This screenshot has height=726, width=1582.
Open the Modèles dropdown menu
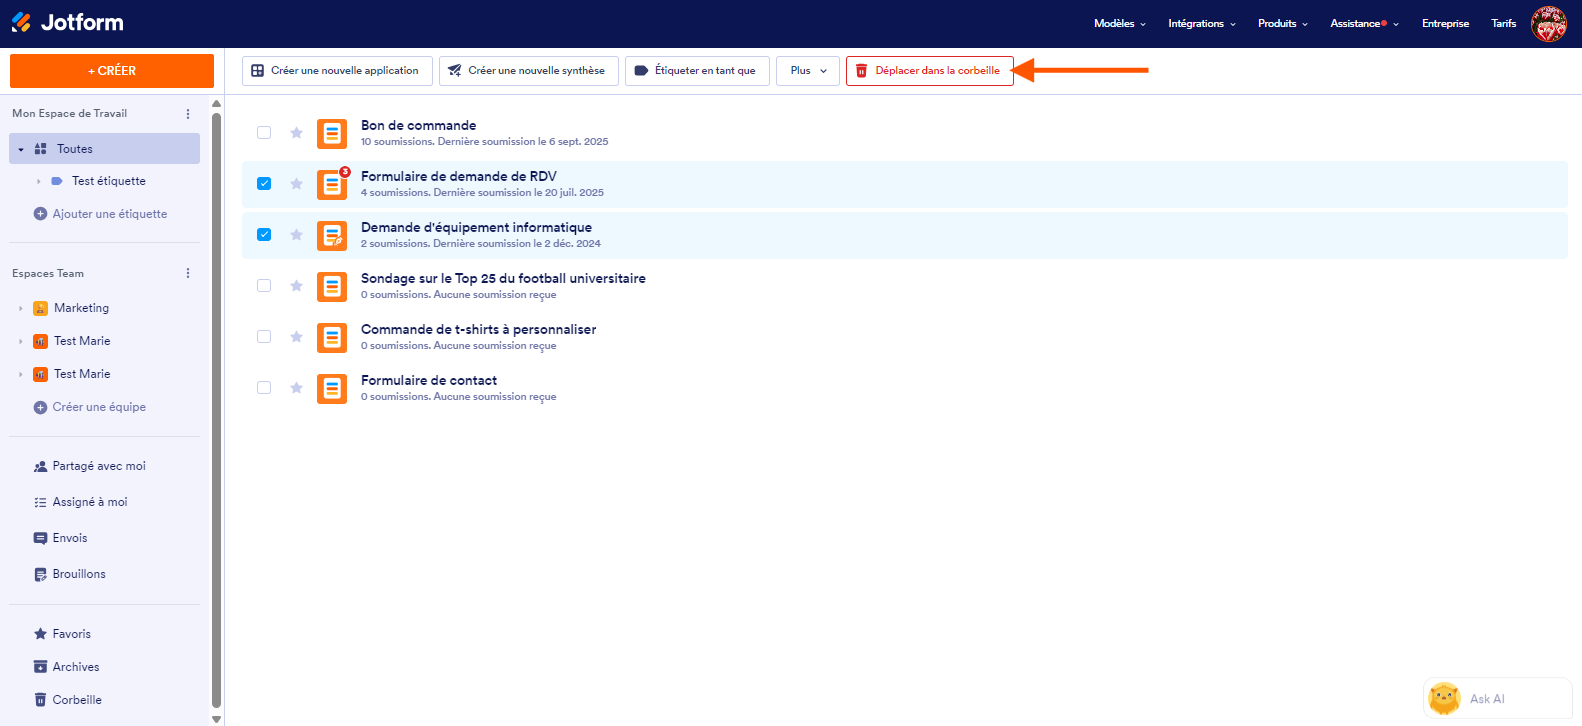[1120, 24]
